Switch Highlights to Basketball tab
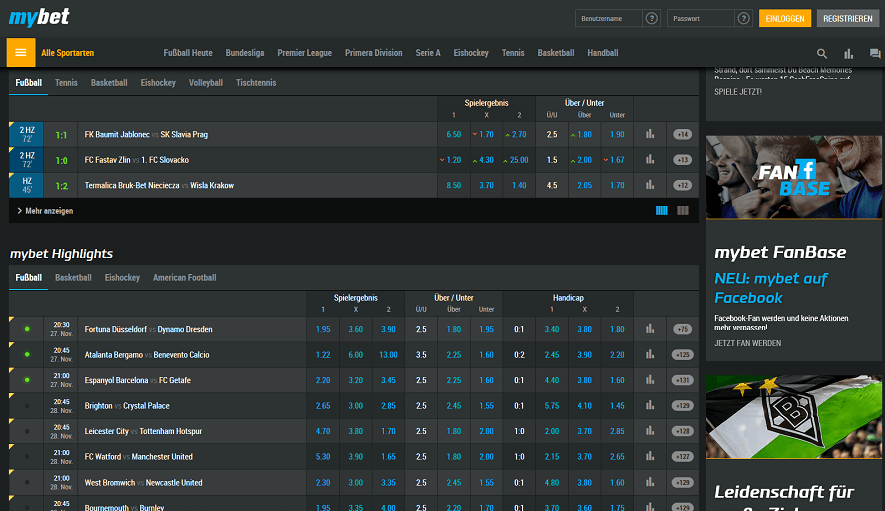This screenshot has width=885, height=511. click(x=73, y=277)
